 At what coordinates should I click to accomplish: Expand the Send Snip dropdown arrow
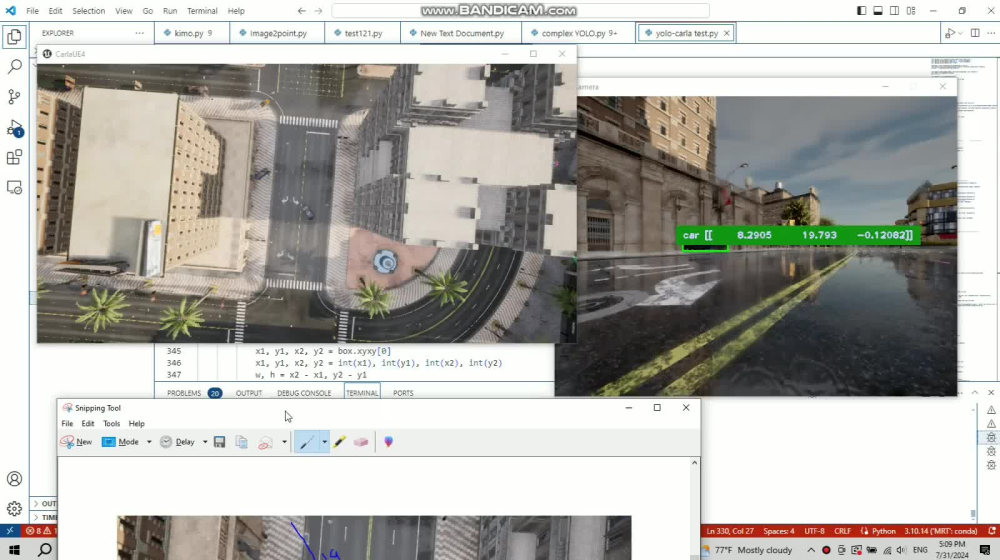point(284,441)
